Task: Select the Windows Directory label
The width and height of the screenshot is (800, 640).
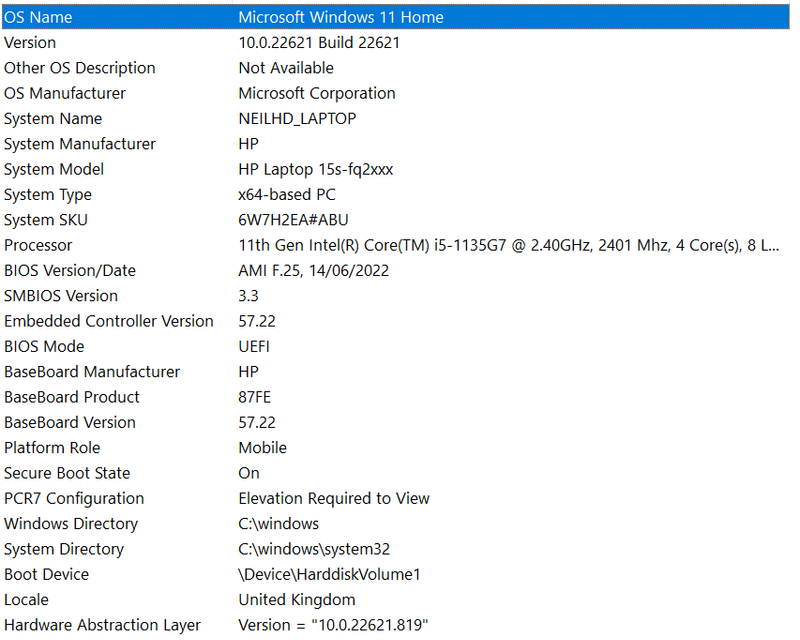Action: [x=71, y=524]
